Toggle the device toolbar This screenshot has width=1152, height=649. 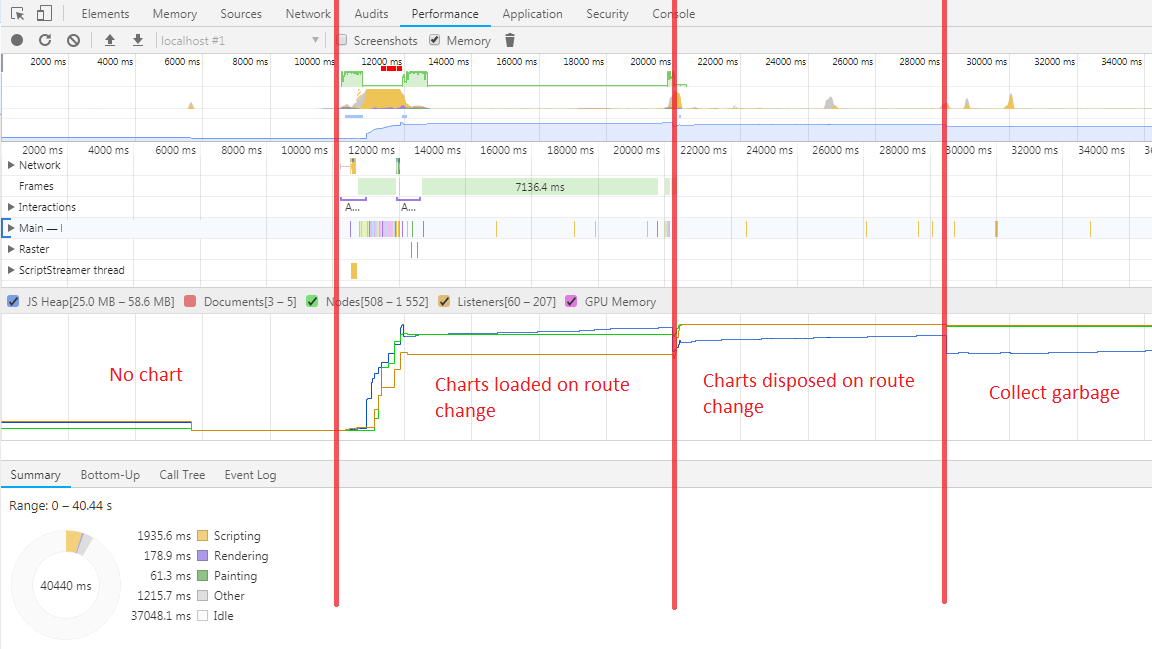(x=41, y=13)
